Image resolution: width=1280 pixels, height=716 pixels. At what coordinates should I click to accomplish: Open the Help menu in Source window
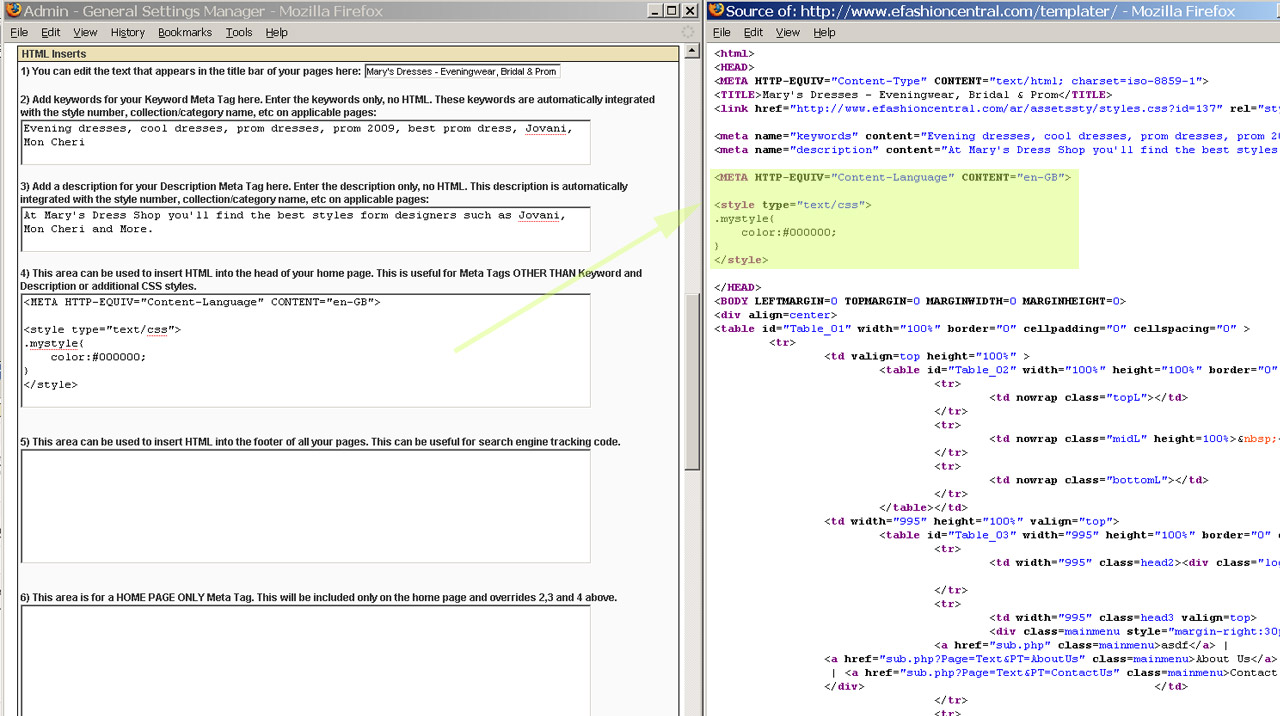824,32
